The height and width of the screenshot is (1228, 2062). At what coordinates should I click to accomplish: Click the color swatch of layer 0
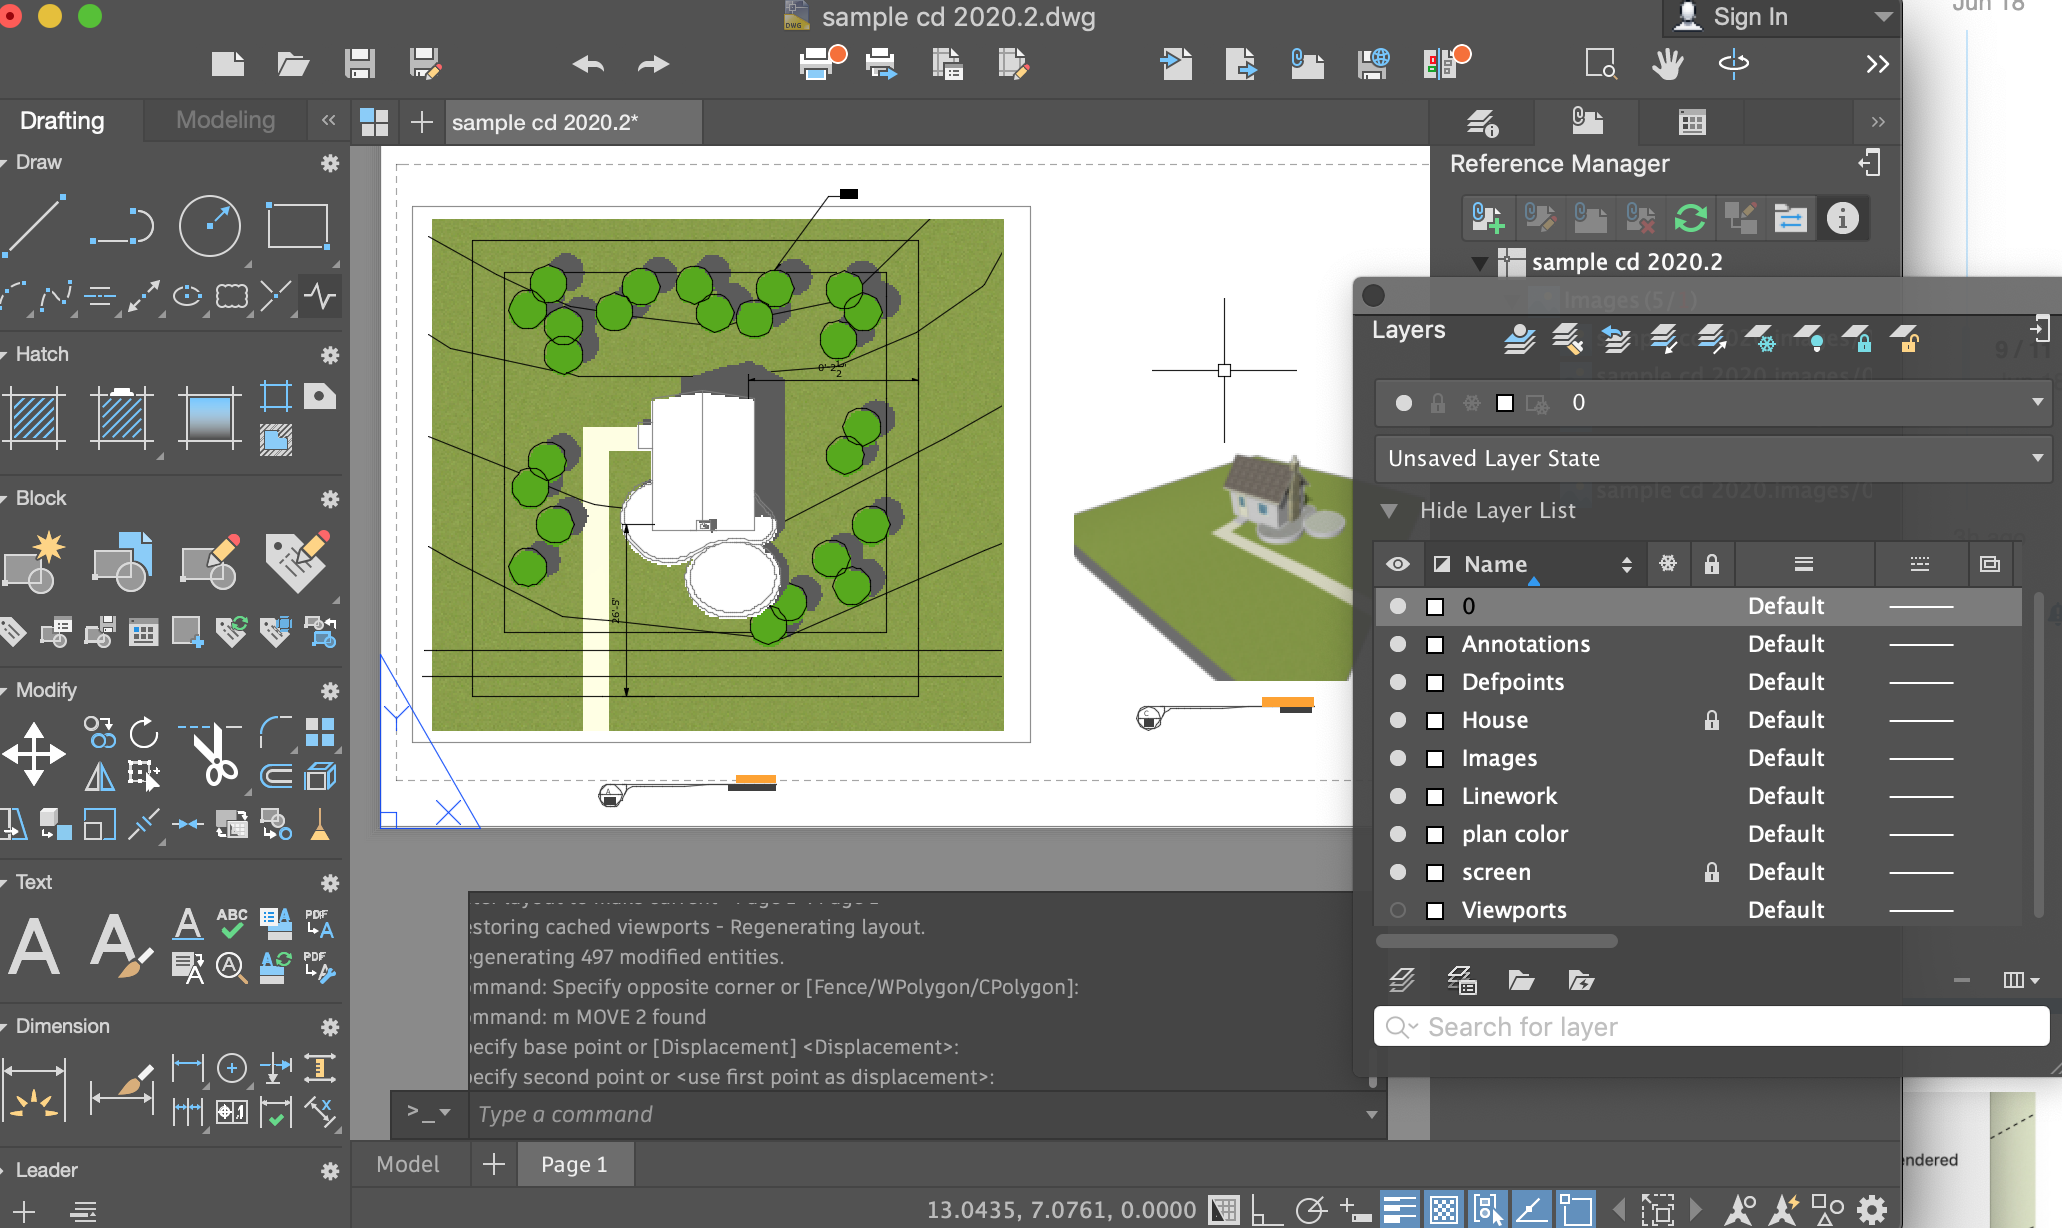1435,607
